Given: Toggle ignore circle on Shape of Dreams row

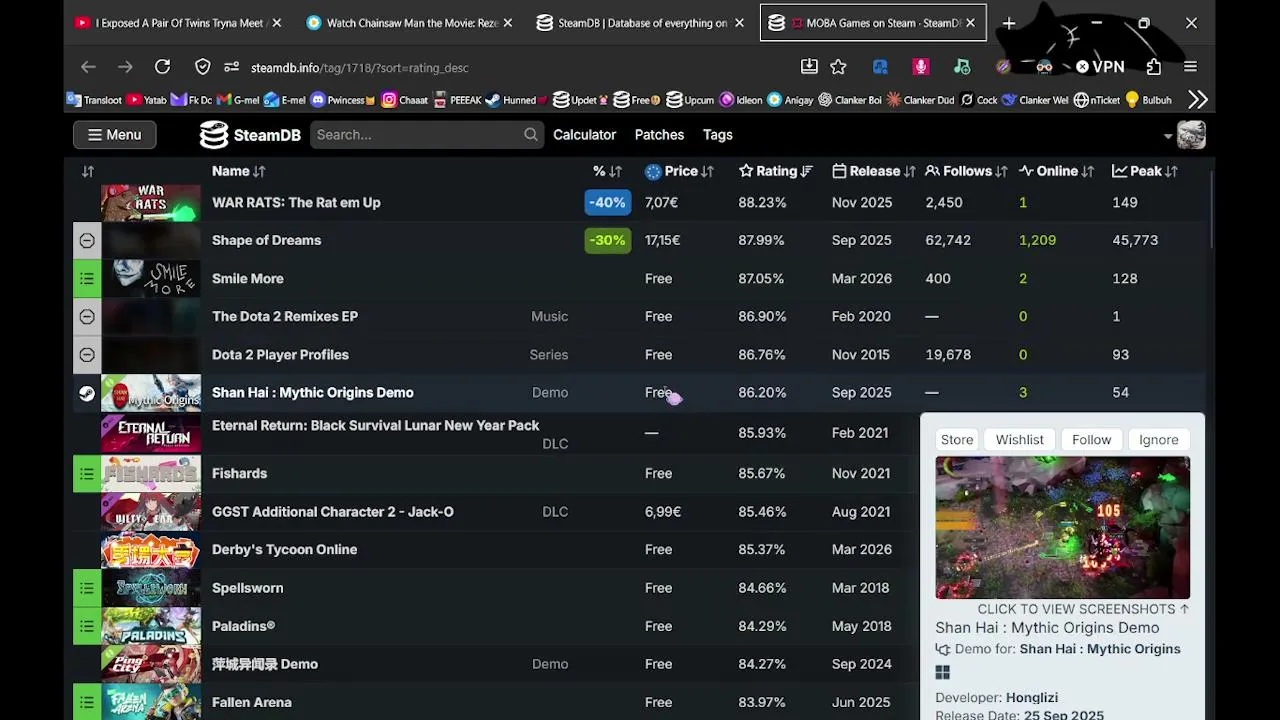Looking at the screenshot, I should pos(87,241).
